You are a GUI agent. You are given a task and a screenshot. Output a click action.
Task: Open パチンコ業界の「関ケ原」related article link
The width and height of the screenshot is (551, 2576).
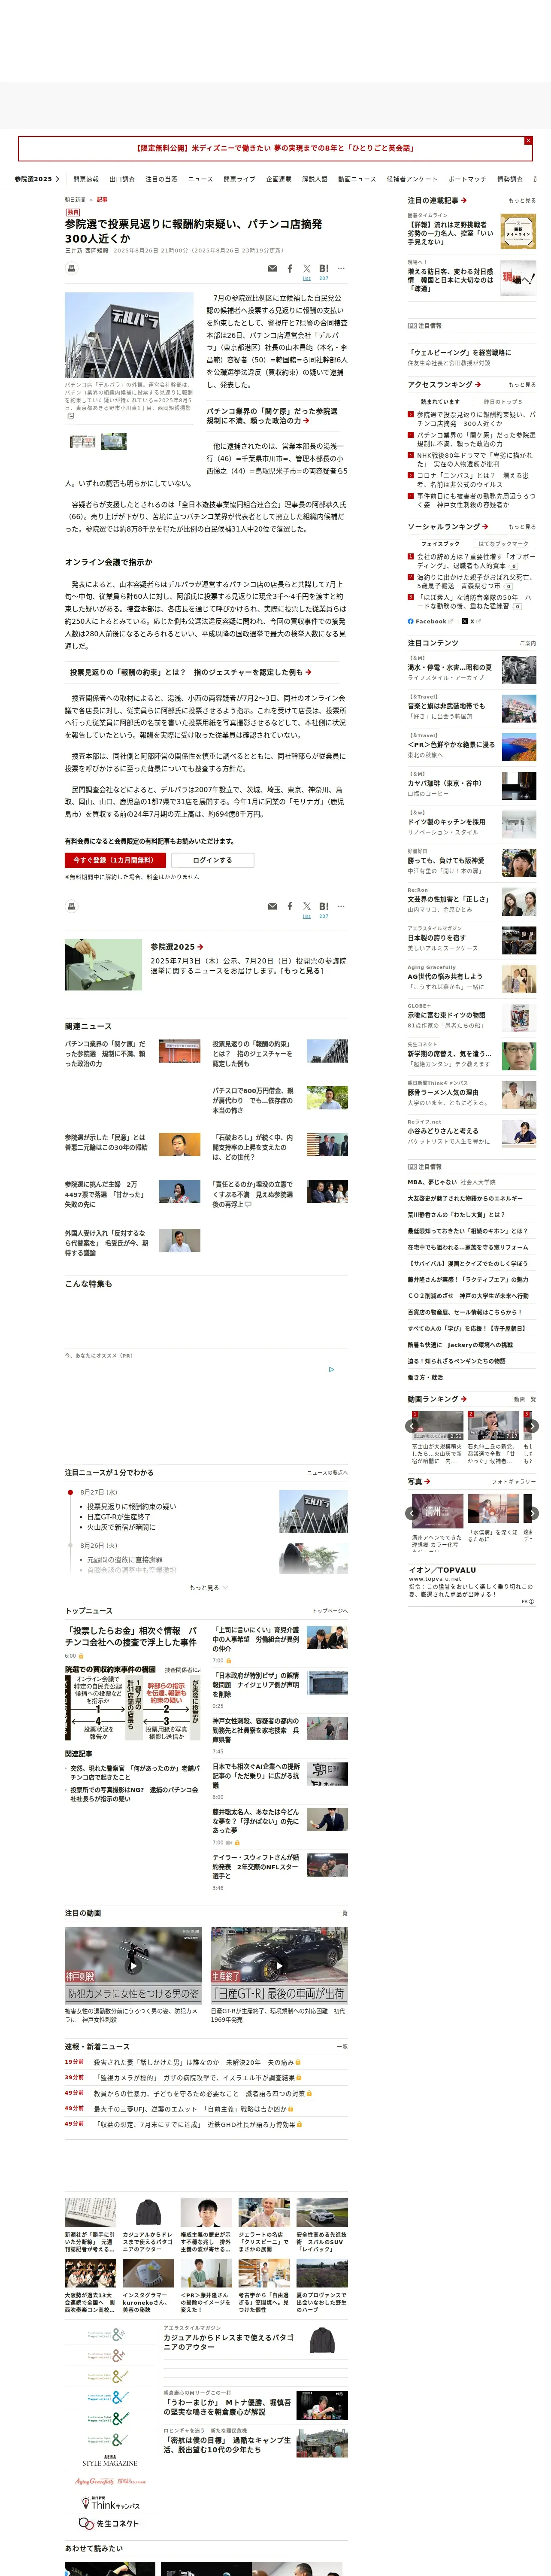(x=272, y=416)
